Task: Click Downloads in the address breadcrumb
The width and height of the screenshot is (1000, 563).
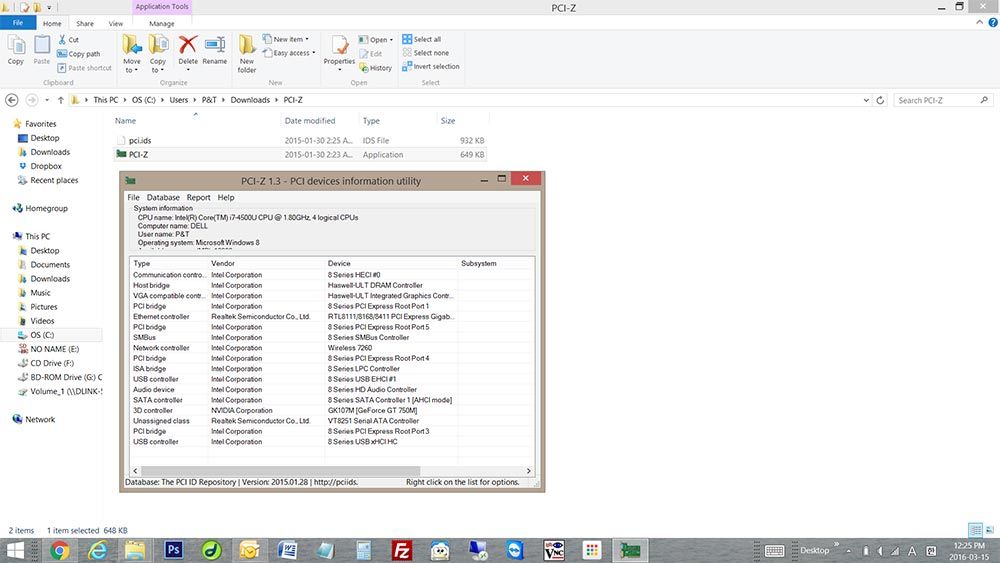Action: click(250, 100)
